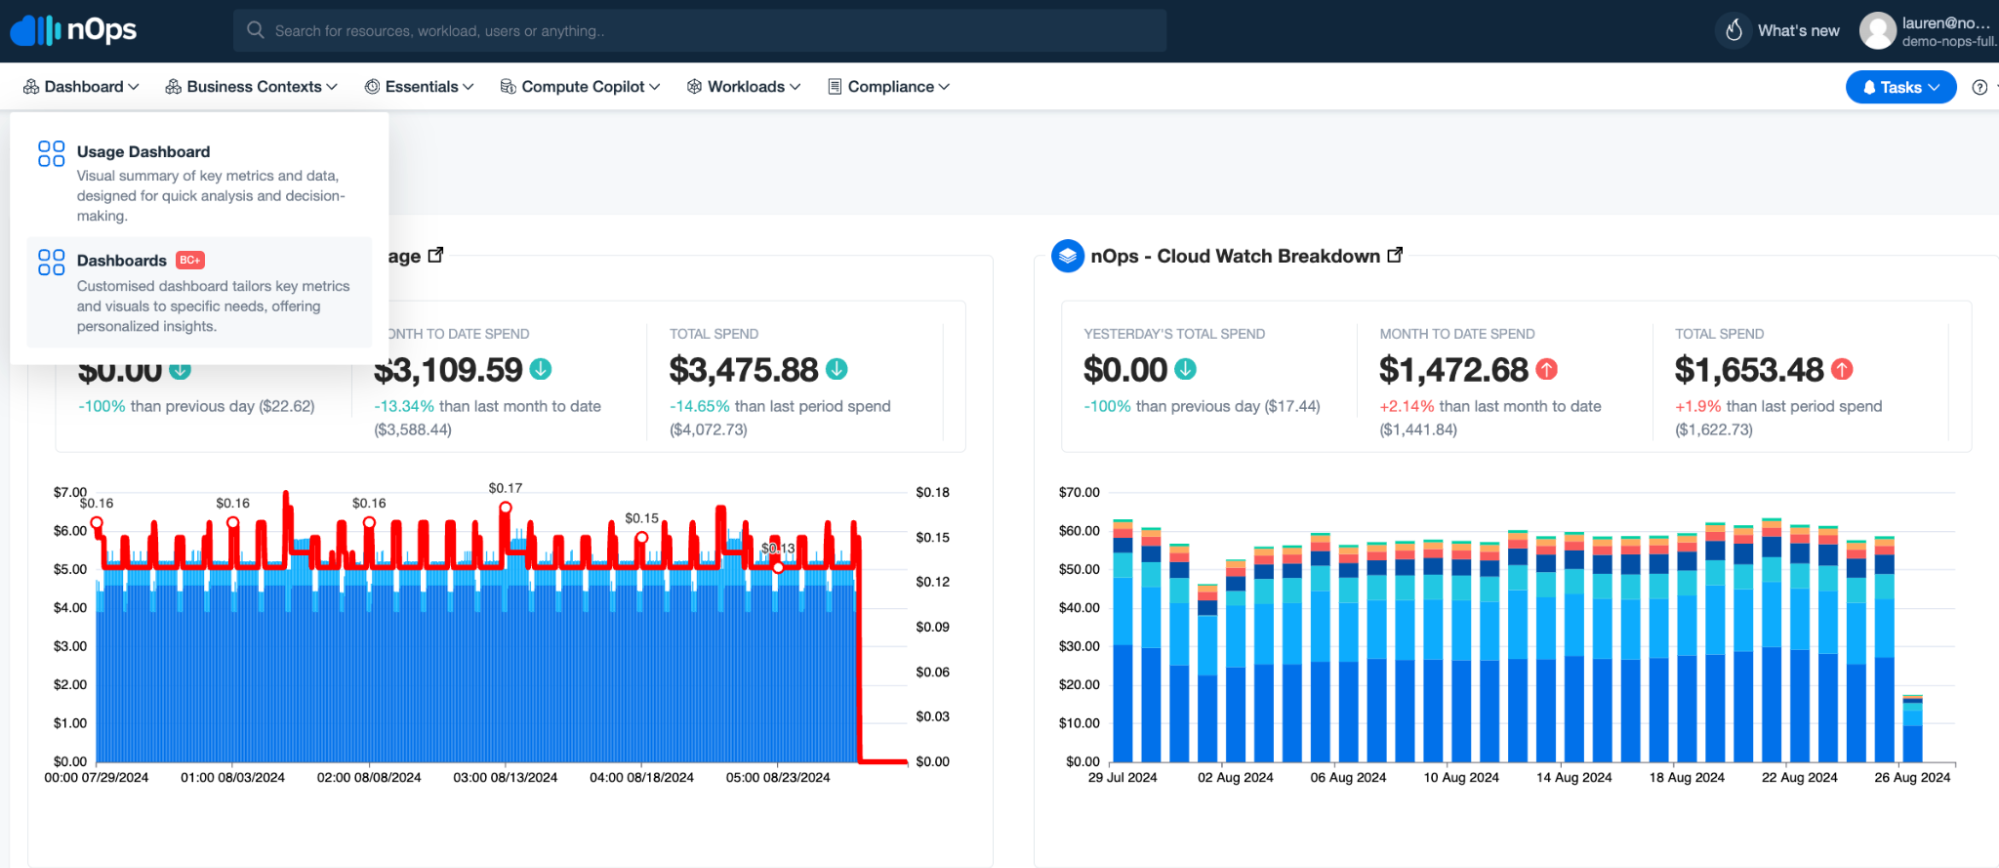This screenshot has width=1999, height=868.
Task: Click the $3,475.88 total spend value
Action: coord(744,370)
